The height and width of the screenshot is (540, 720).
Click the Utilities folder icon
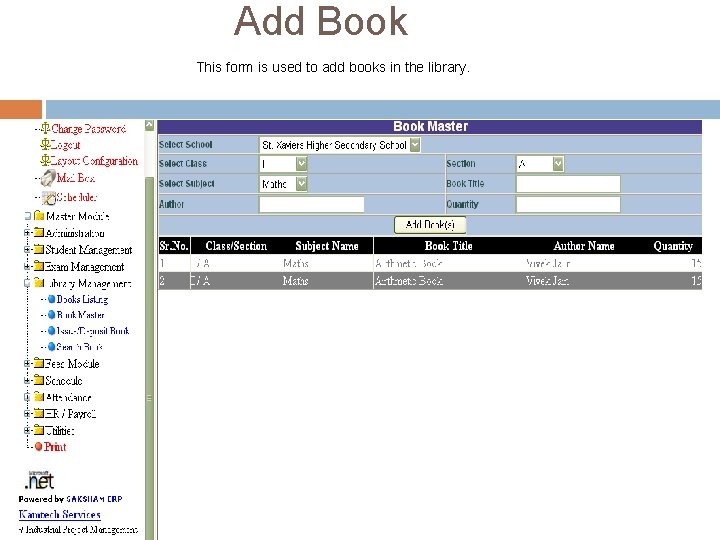pos(39,430)
